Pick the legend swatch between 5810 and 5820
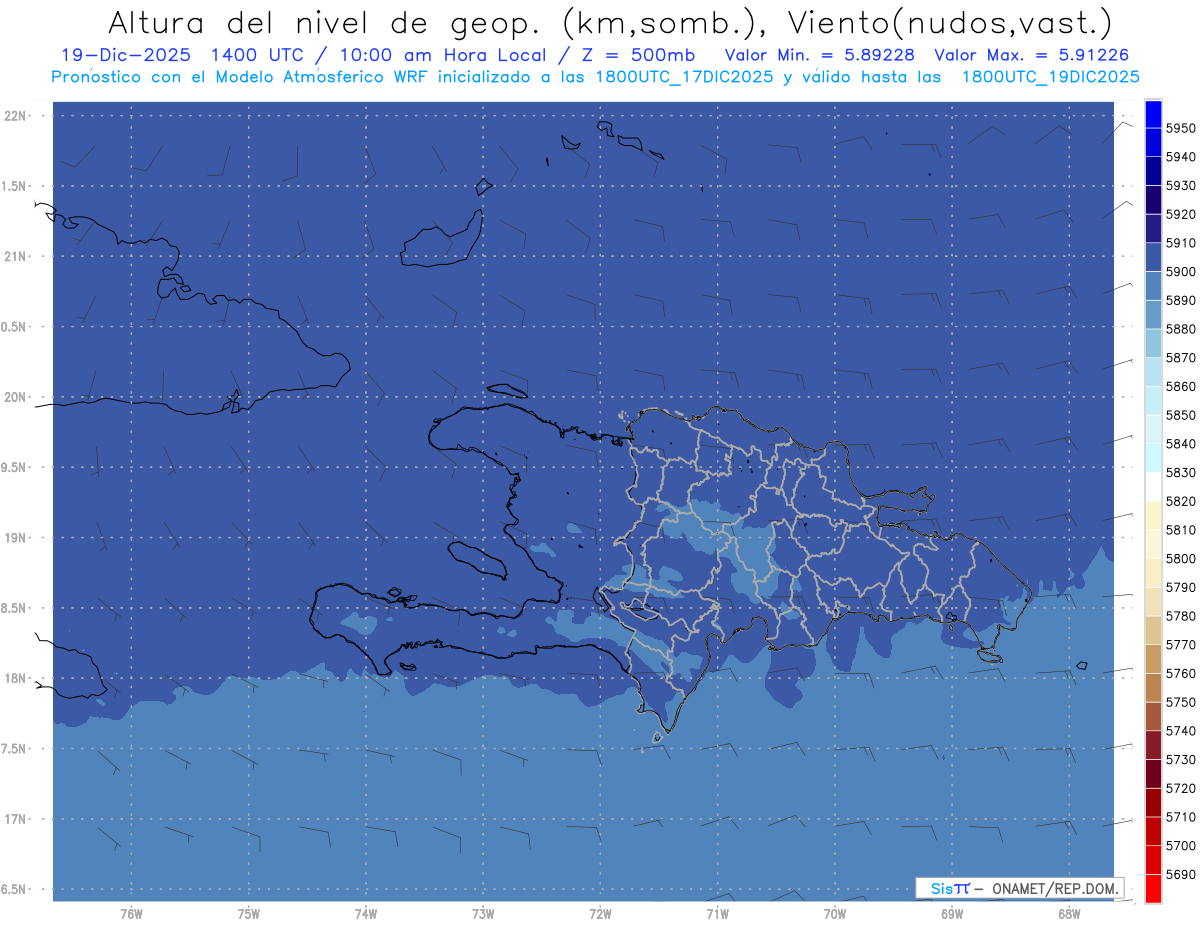 point(1153,515)
